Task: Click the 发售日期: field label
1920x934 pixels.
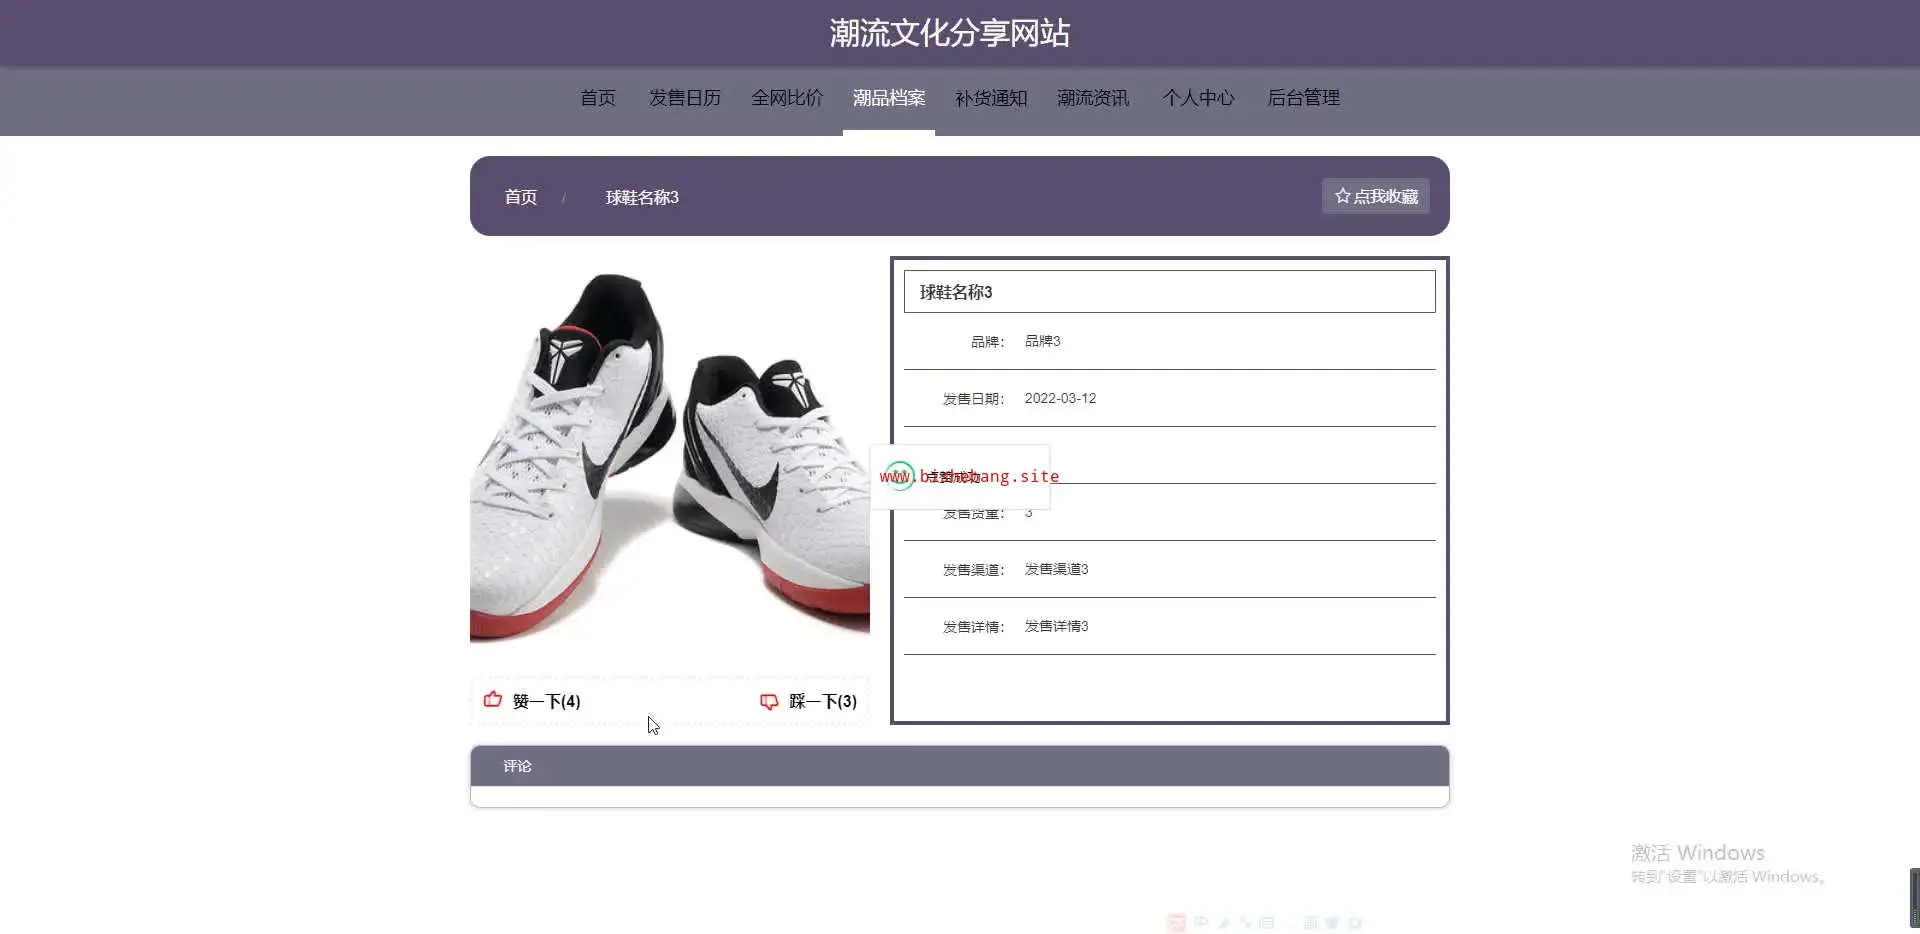Action: [x=973, y=398]
